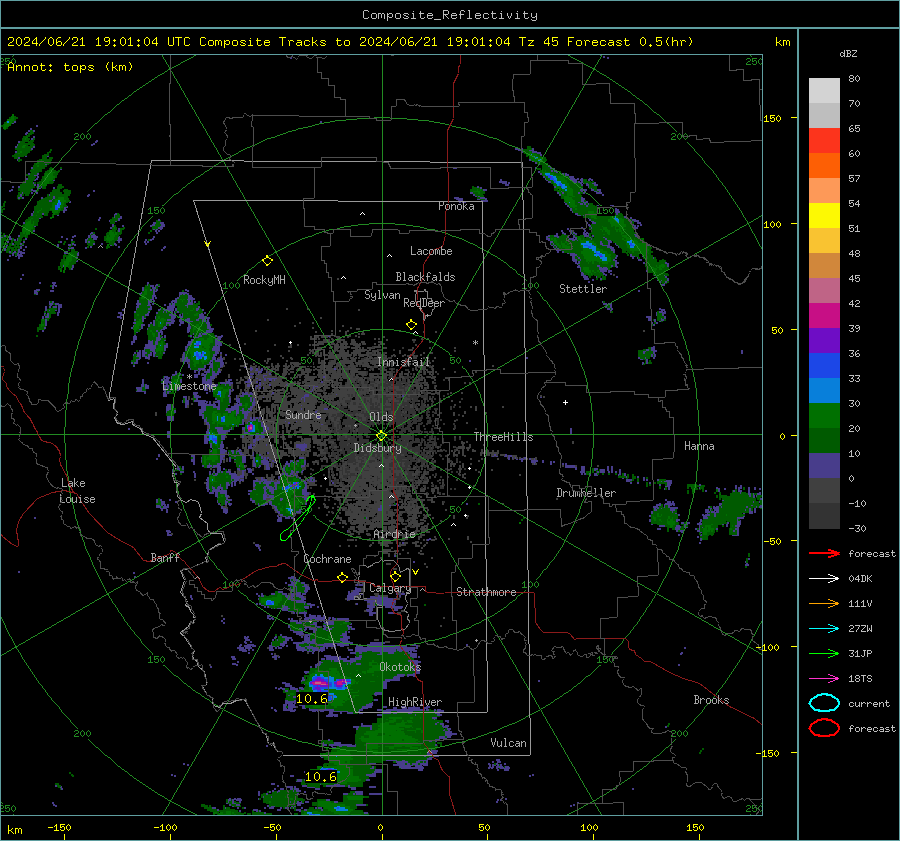Click the blue swatch between 36 and 33 dBZ
Viewport: 900px width, 841px height.
824,365
